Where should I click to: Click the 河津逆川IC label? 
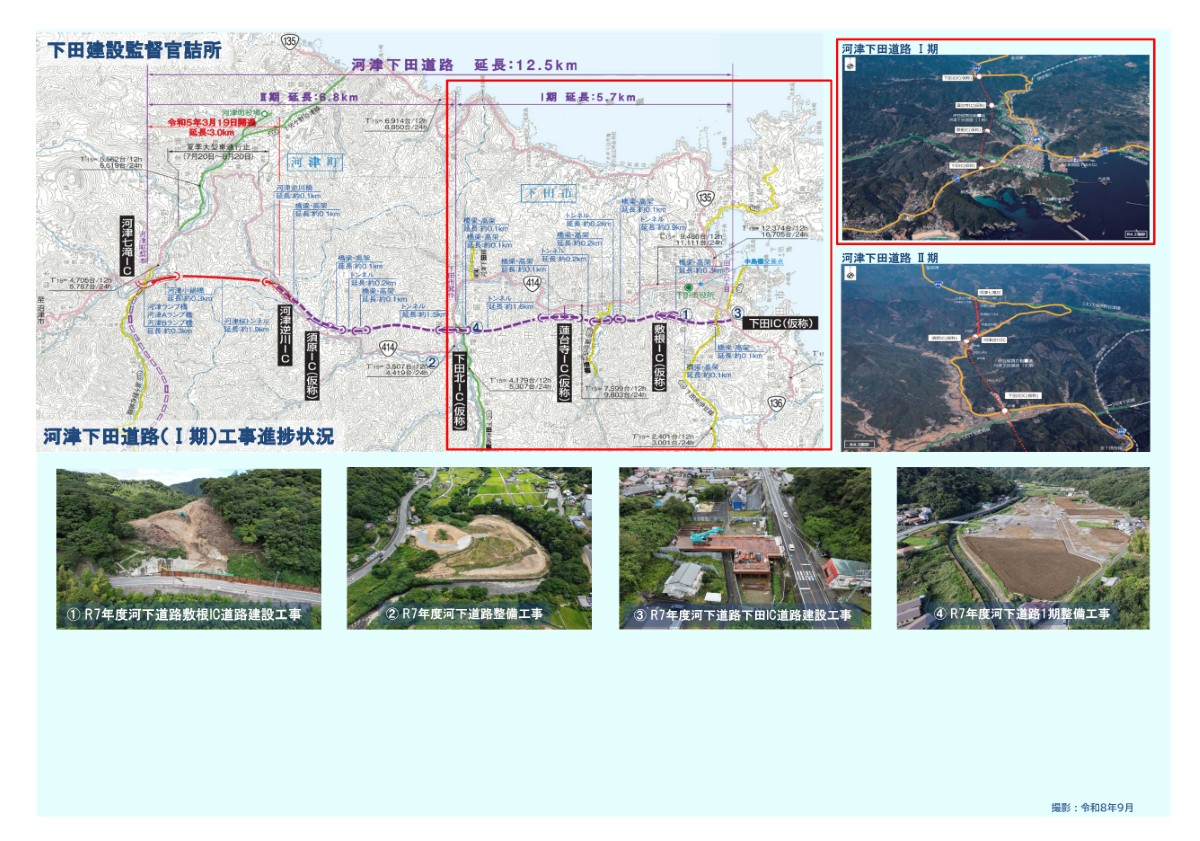click(283, 333)
